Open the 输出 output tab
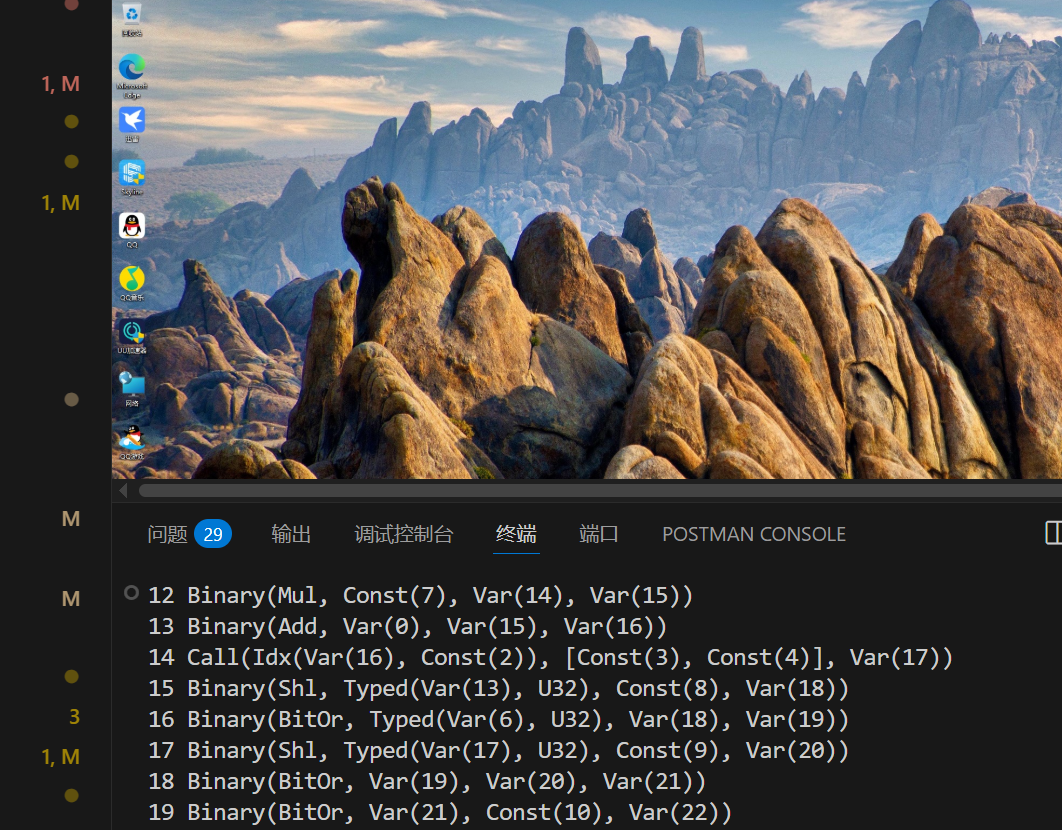 tap(291, 535)
